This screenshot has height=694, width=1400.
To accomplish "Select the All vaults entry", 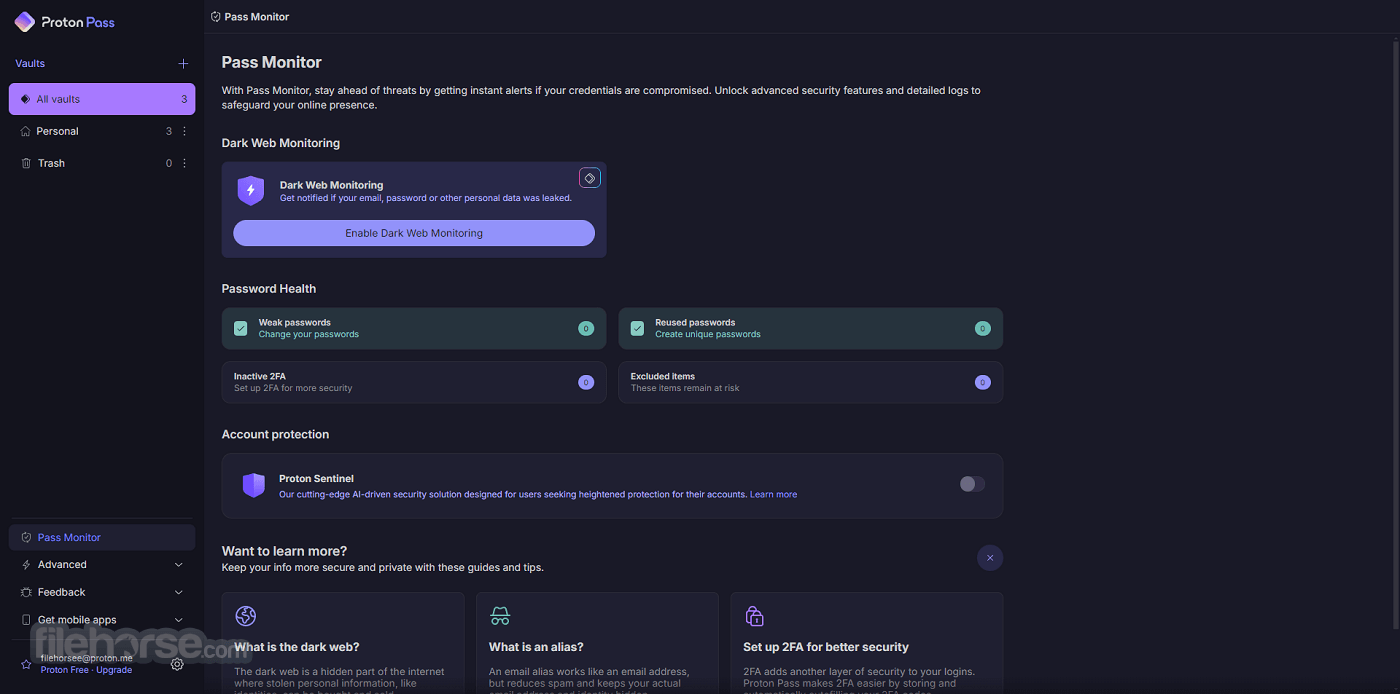I will point(102,99).
